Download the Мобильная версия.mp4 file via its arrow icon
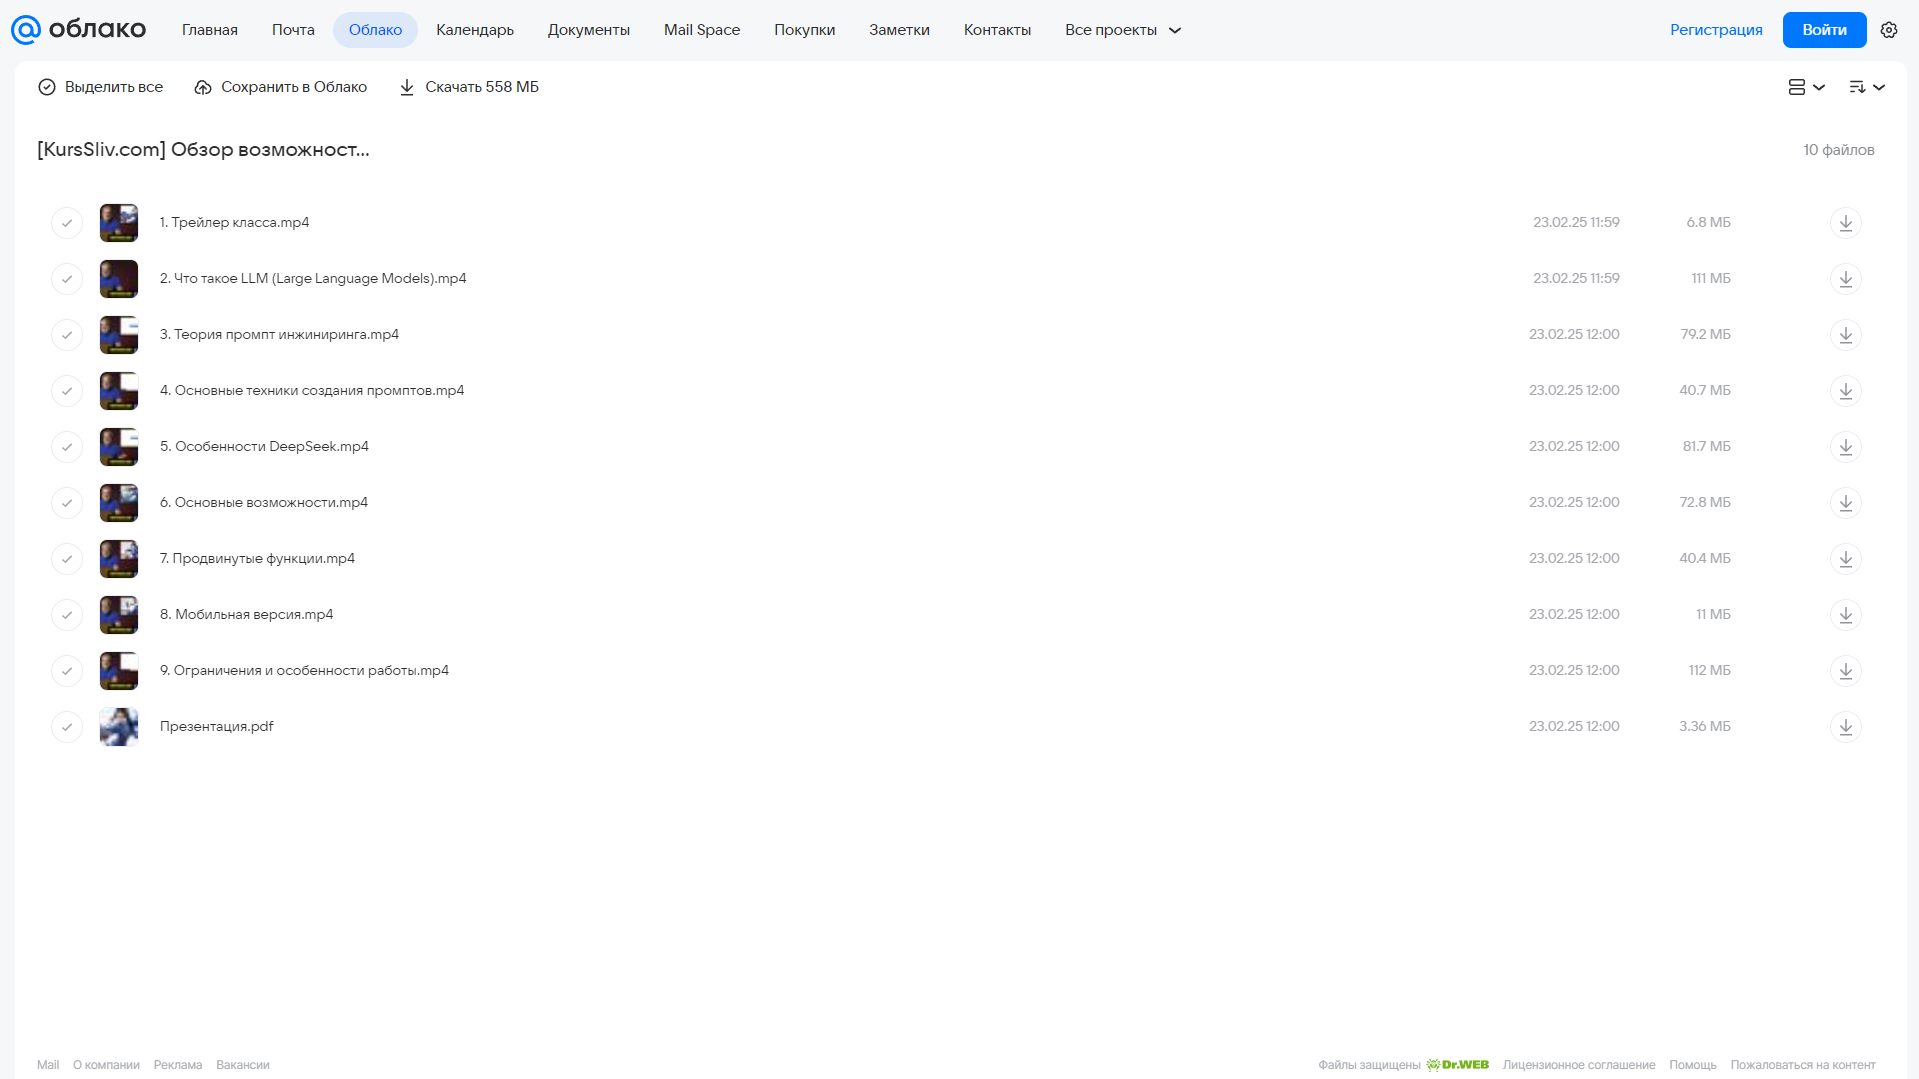Screen dimensions: 1919x1079 coord(1845,615)
